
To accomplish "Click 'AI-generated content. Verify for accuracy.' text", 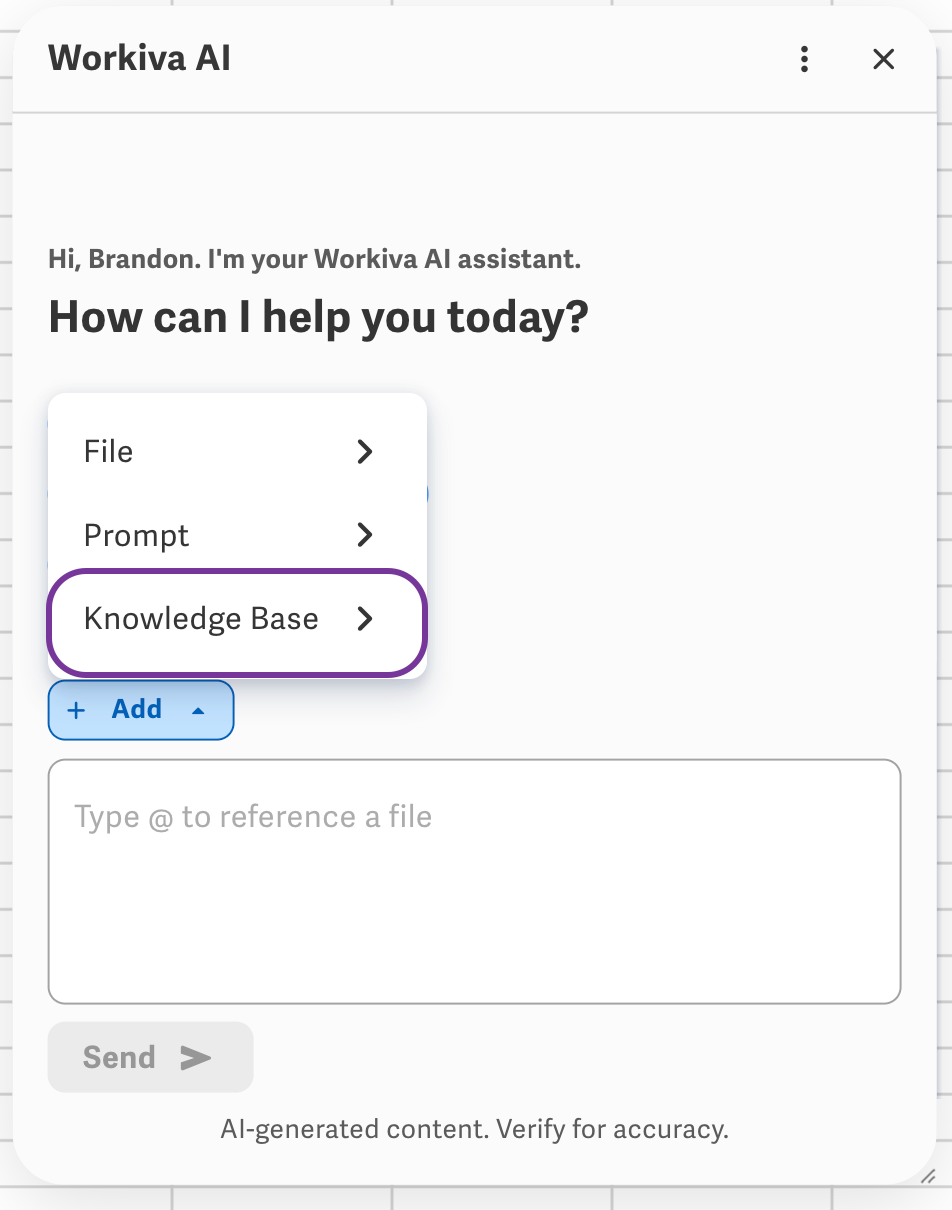I will (x=474, y=1130).
